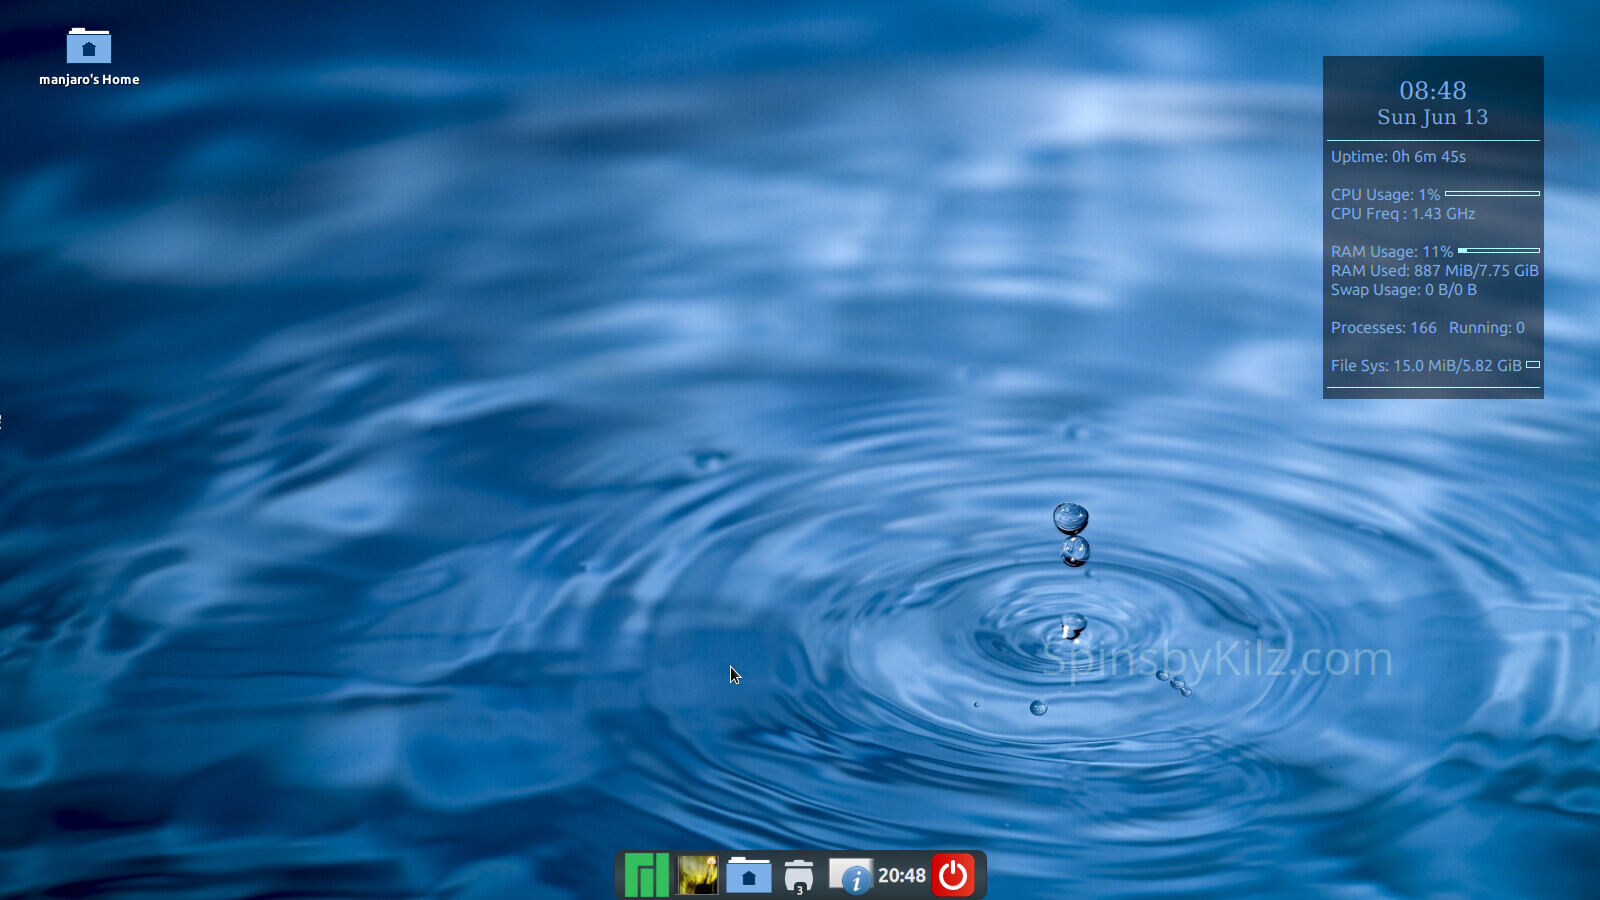Click the "manjaro's Home" icon label text
This screenshot has height=900, width=1600.
click(x=89, y=80)
